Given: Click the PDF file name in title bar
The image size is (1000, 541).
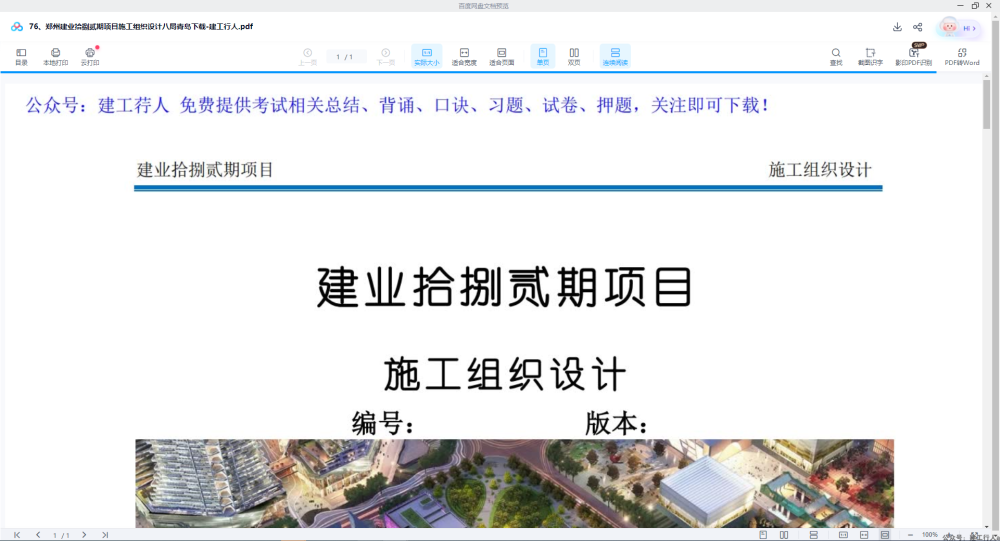Looking at the screenshot, I should 141,27.
